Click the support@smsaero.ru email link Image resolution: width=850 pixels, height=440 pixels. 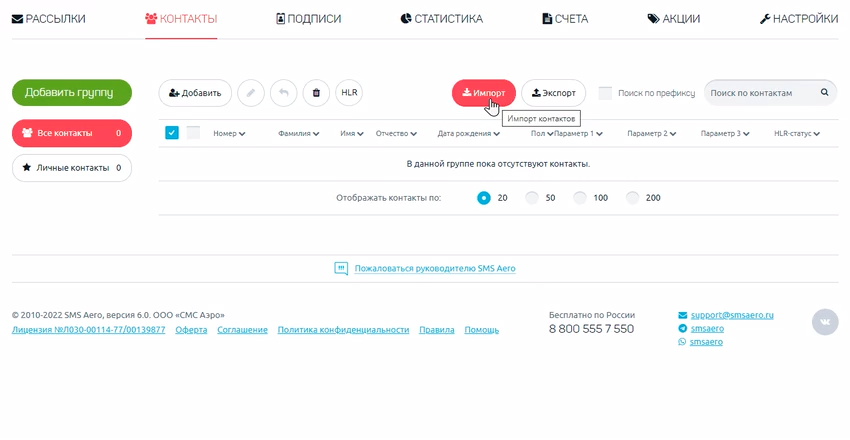click(x=732, y=315)
